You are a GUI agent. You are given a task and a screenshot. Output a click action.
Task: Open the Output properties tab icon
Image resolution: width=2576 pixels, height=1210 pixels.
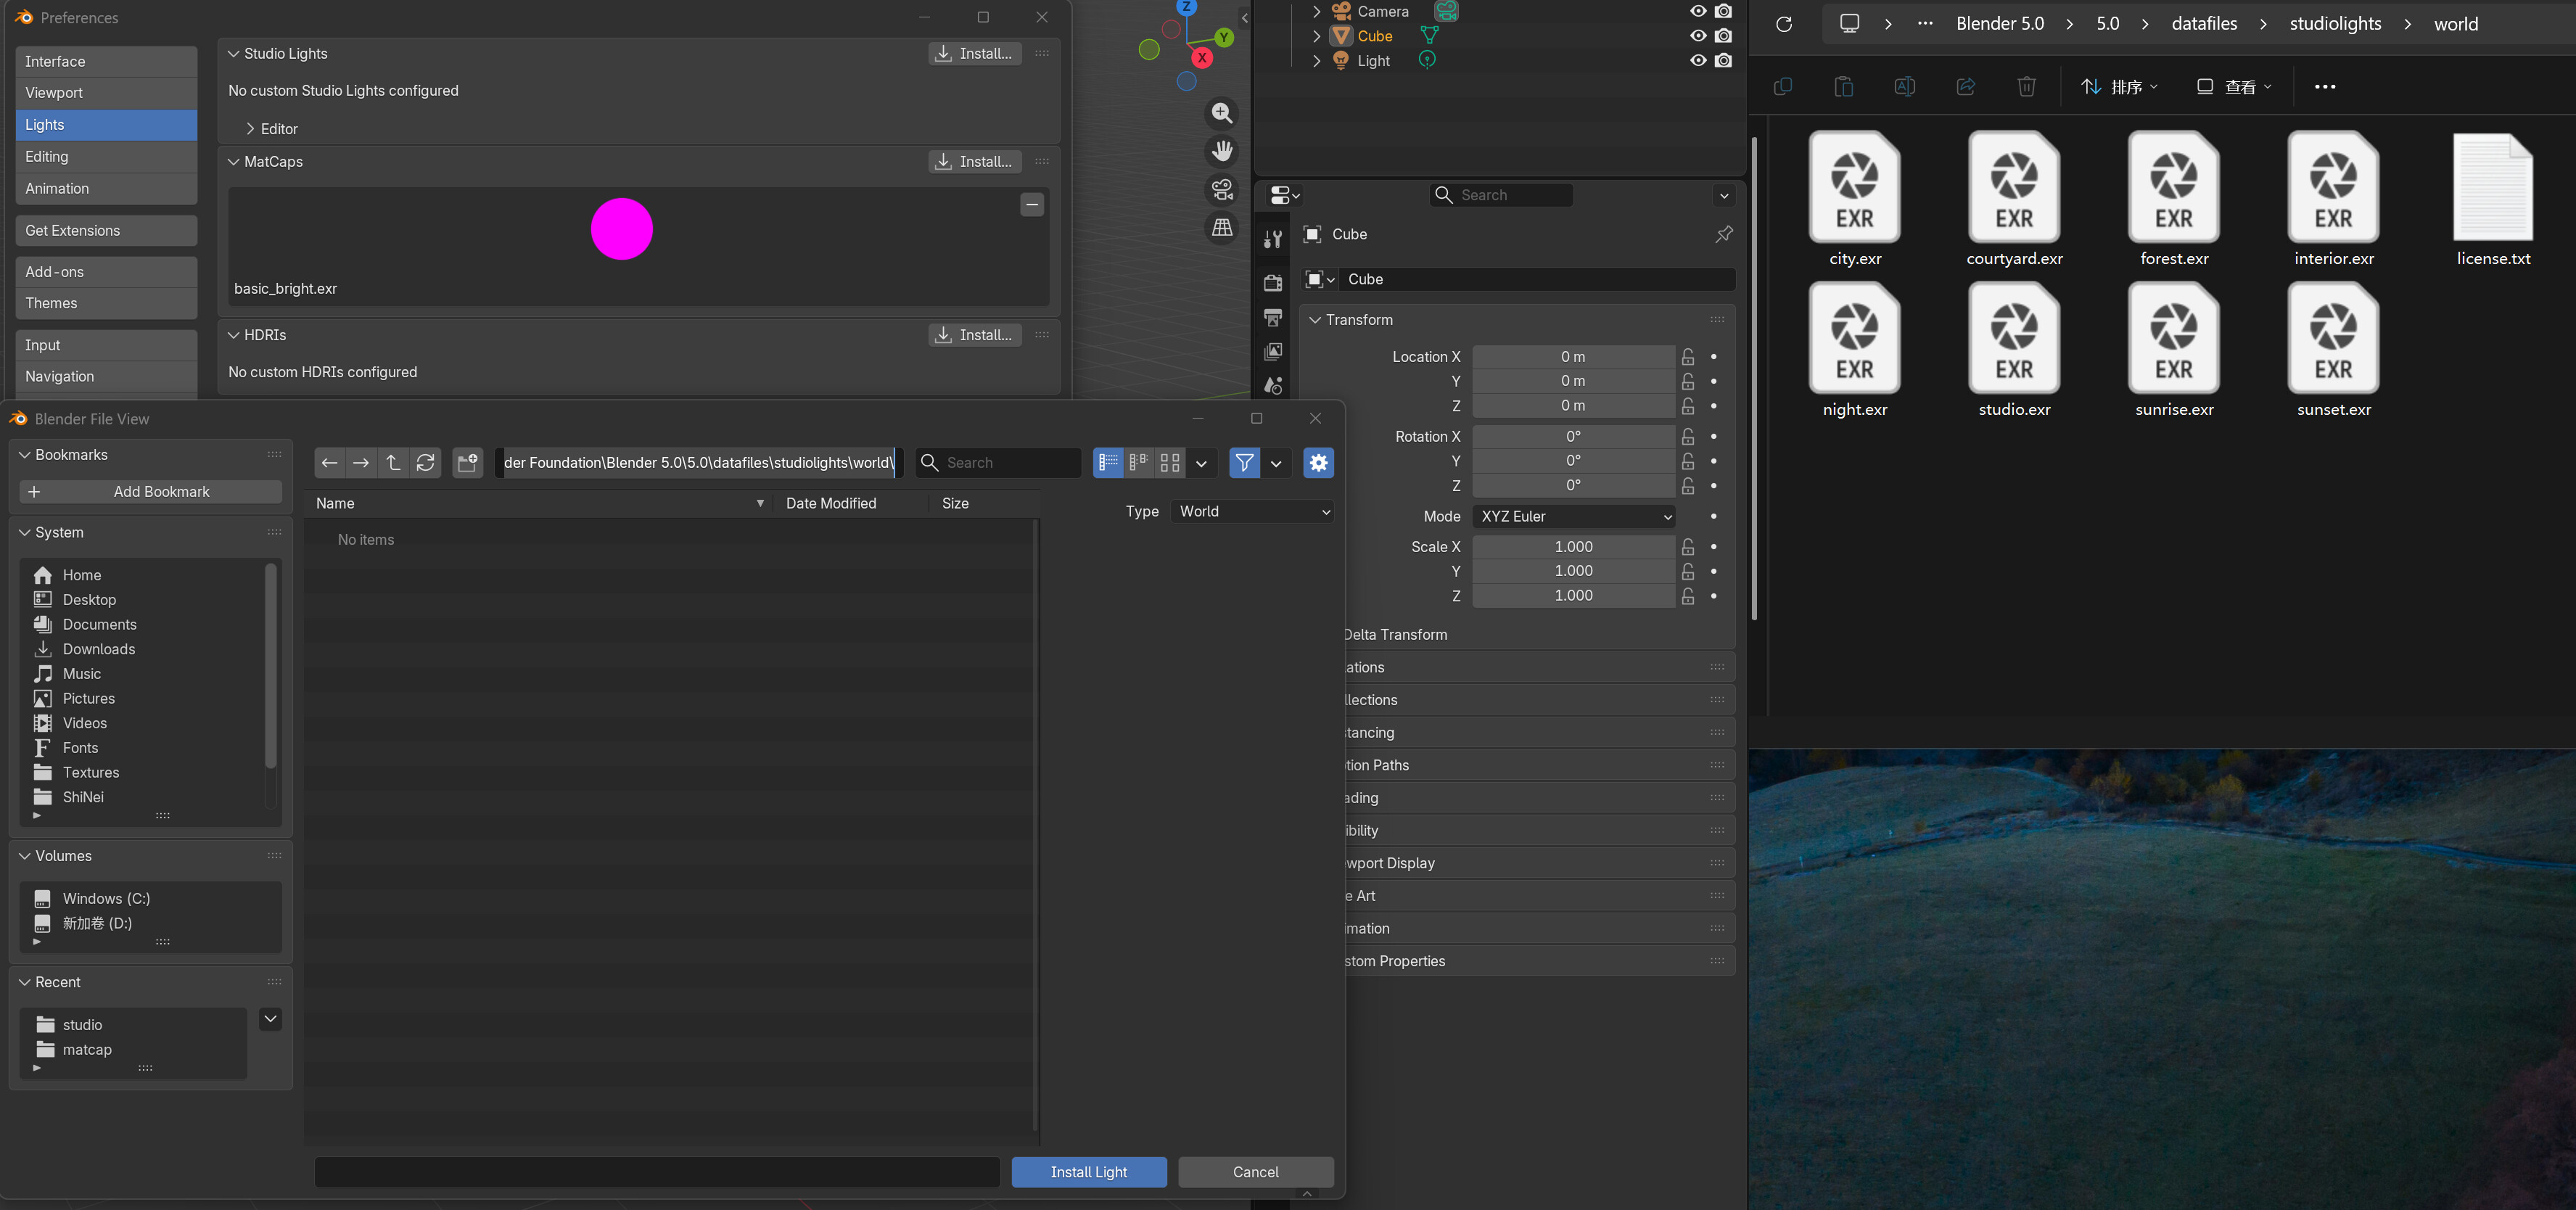pos(1273,317)
